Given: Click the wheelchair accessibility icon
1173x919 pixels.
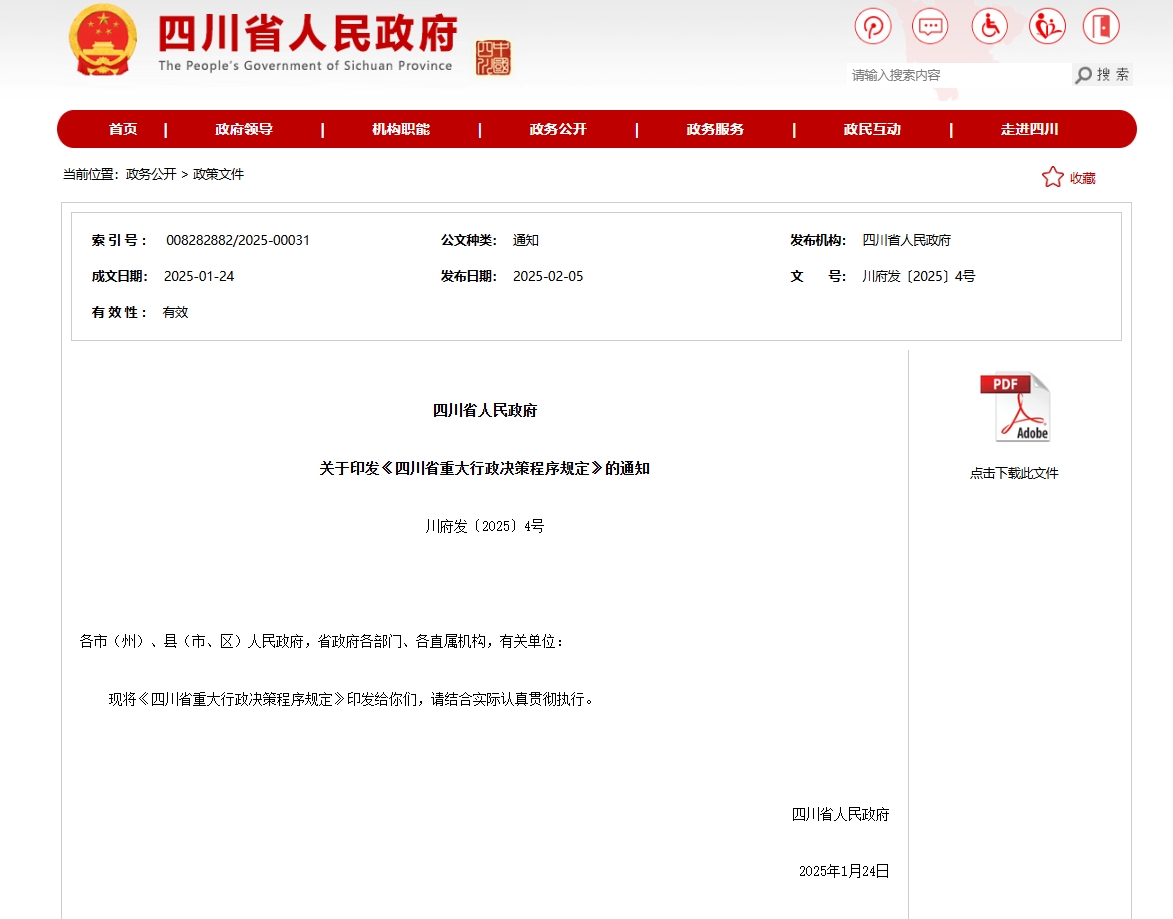Looking at the screenshot, I should tap(989, 26).
